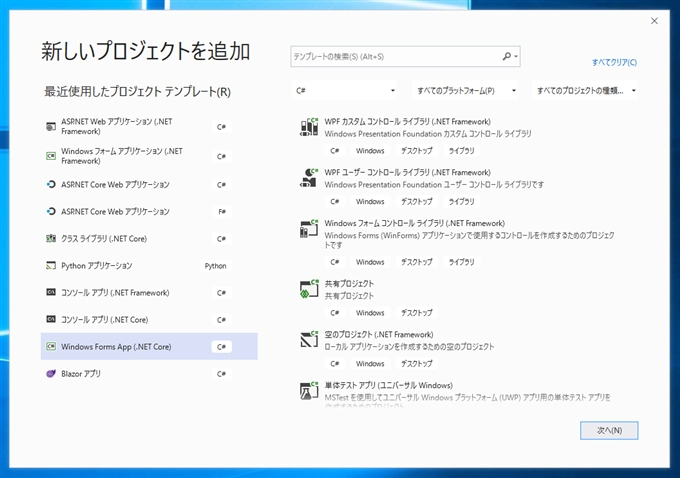The width and height of the screenshot is (680, 478).
Task: Select 'Windows フォーム コントロール ライブラリ' title
Action: (x=415, y=223)
